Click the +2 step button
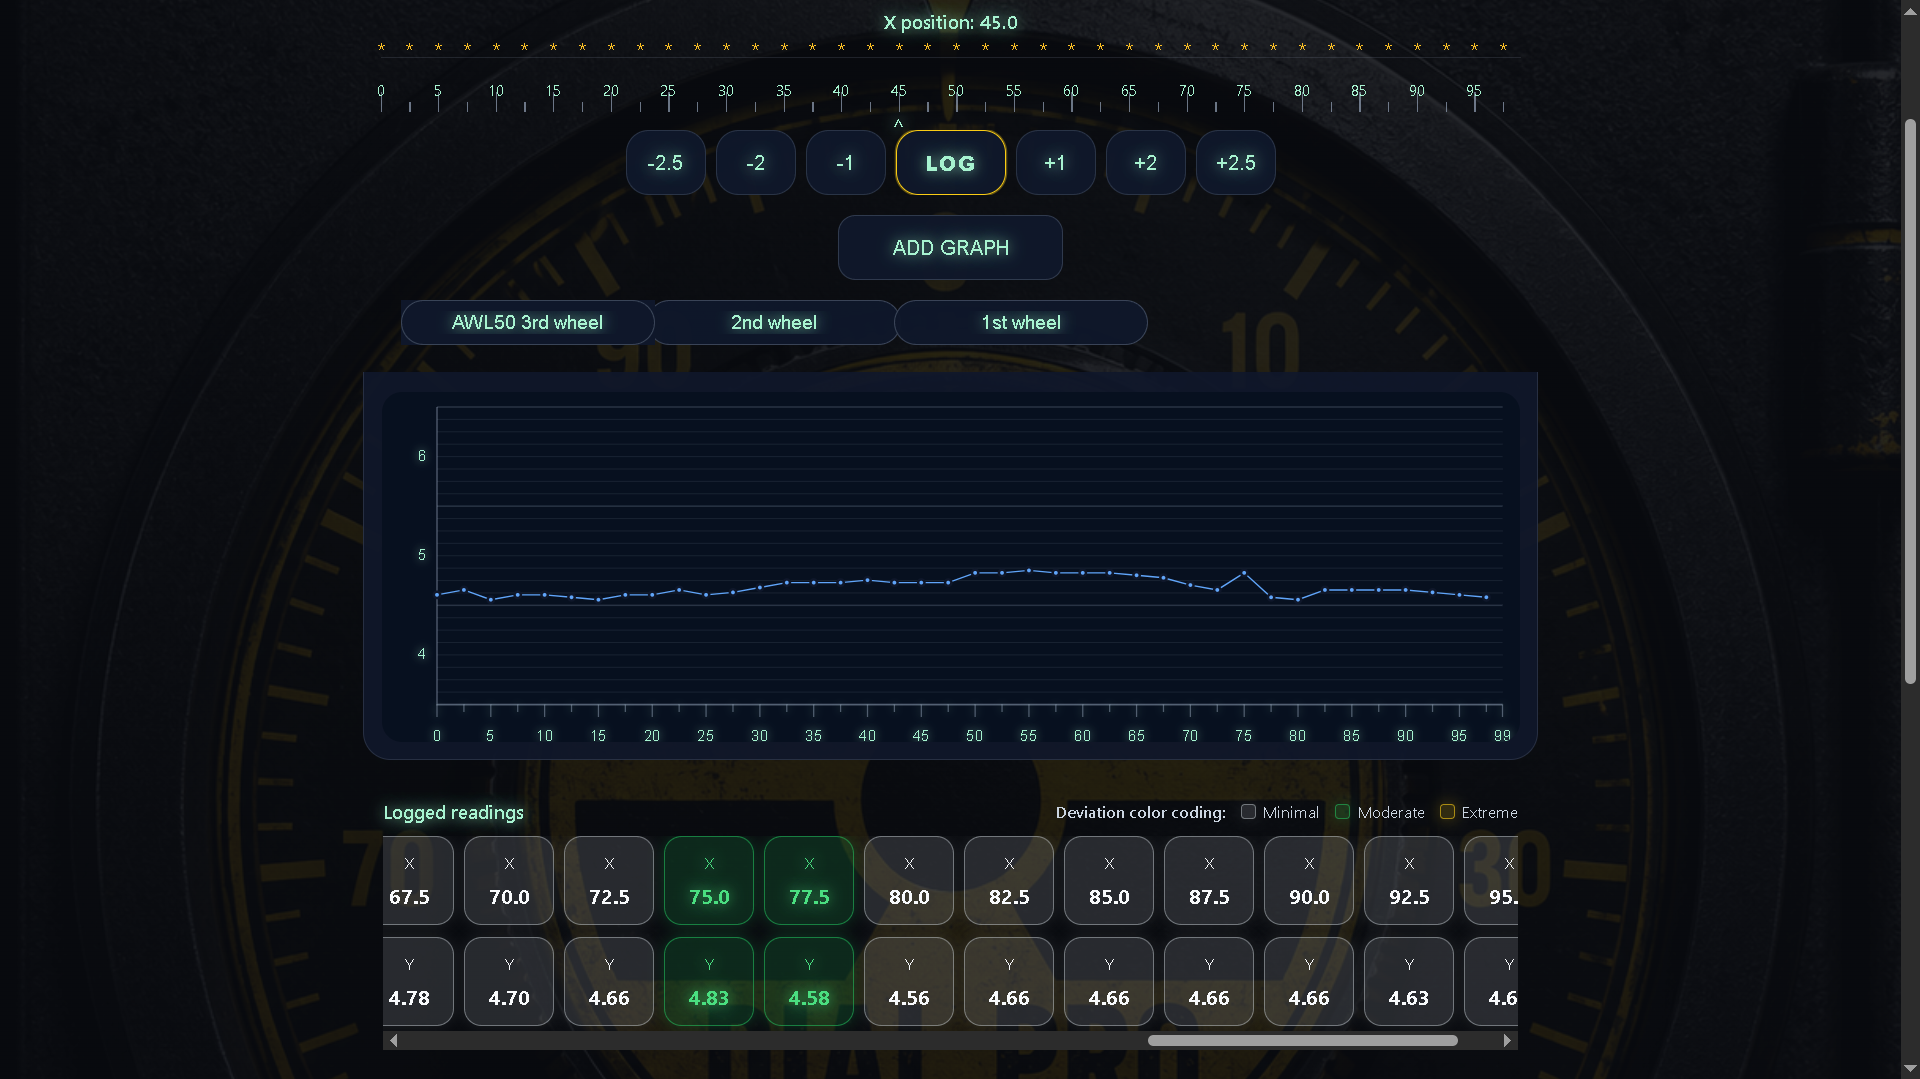The image size is (1920, 1079). click(x=1145, y=163)
